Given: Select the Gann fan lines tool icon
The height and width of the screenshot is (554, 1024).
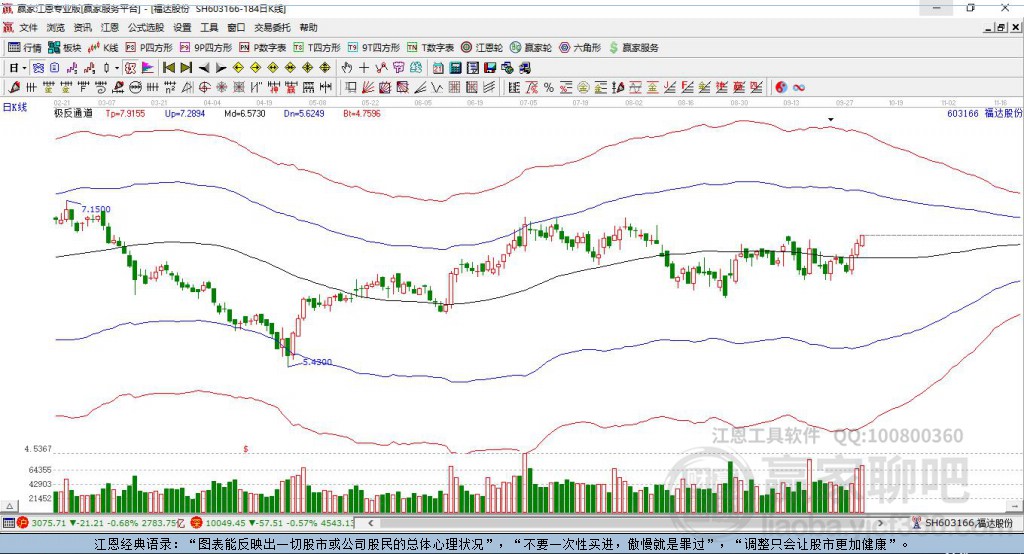Looking at the screenshot, I should (x=368, y=88).
